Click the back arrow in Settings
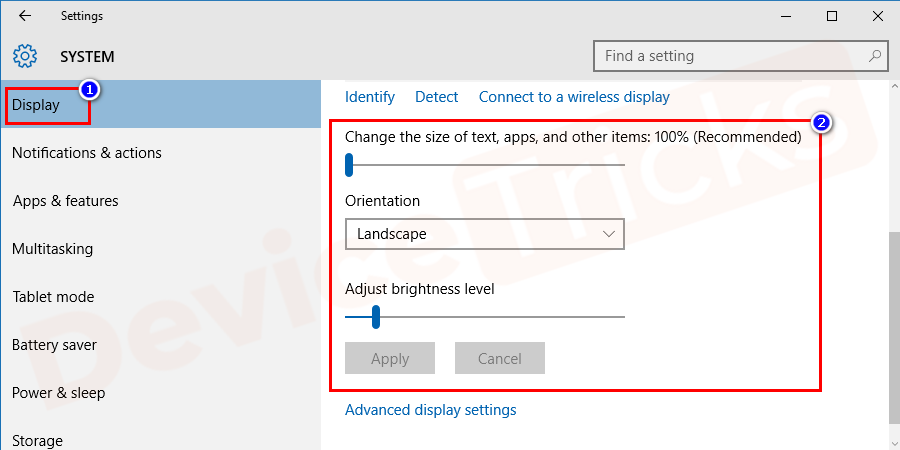Screen dimensions: 900x450 [25, 16]
